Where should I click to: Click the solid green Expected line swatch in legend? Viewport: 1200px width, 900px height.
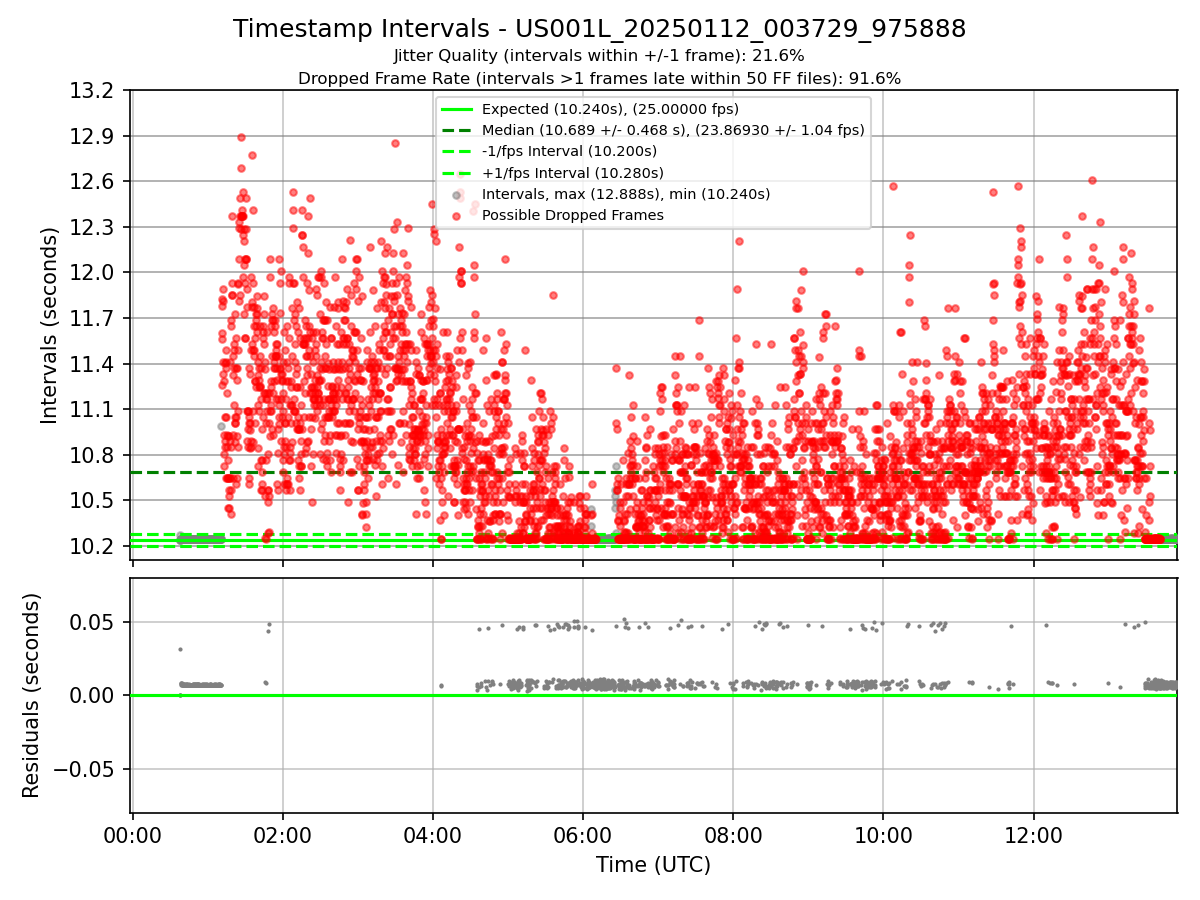coord(457,109)
